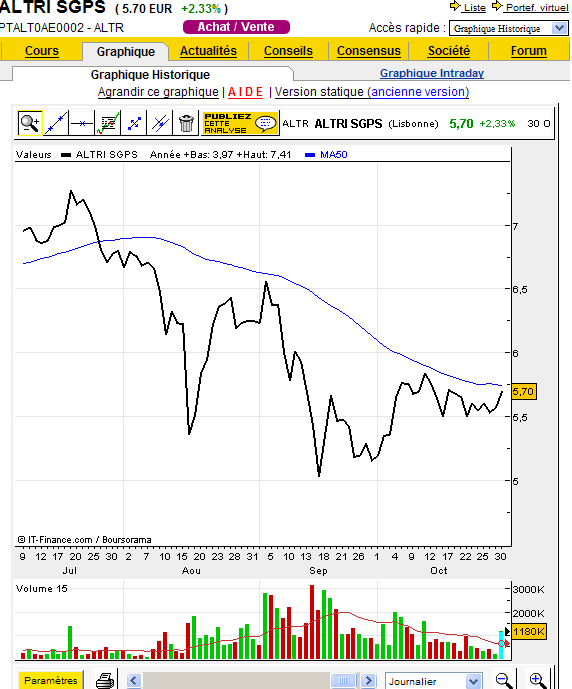
Task: Zoom out with the minus magnifier
Action: pyautogui.click(x=503, y=681)
